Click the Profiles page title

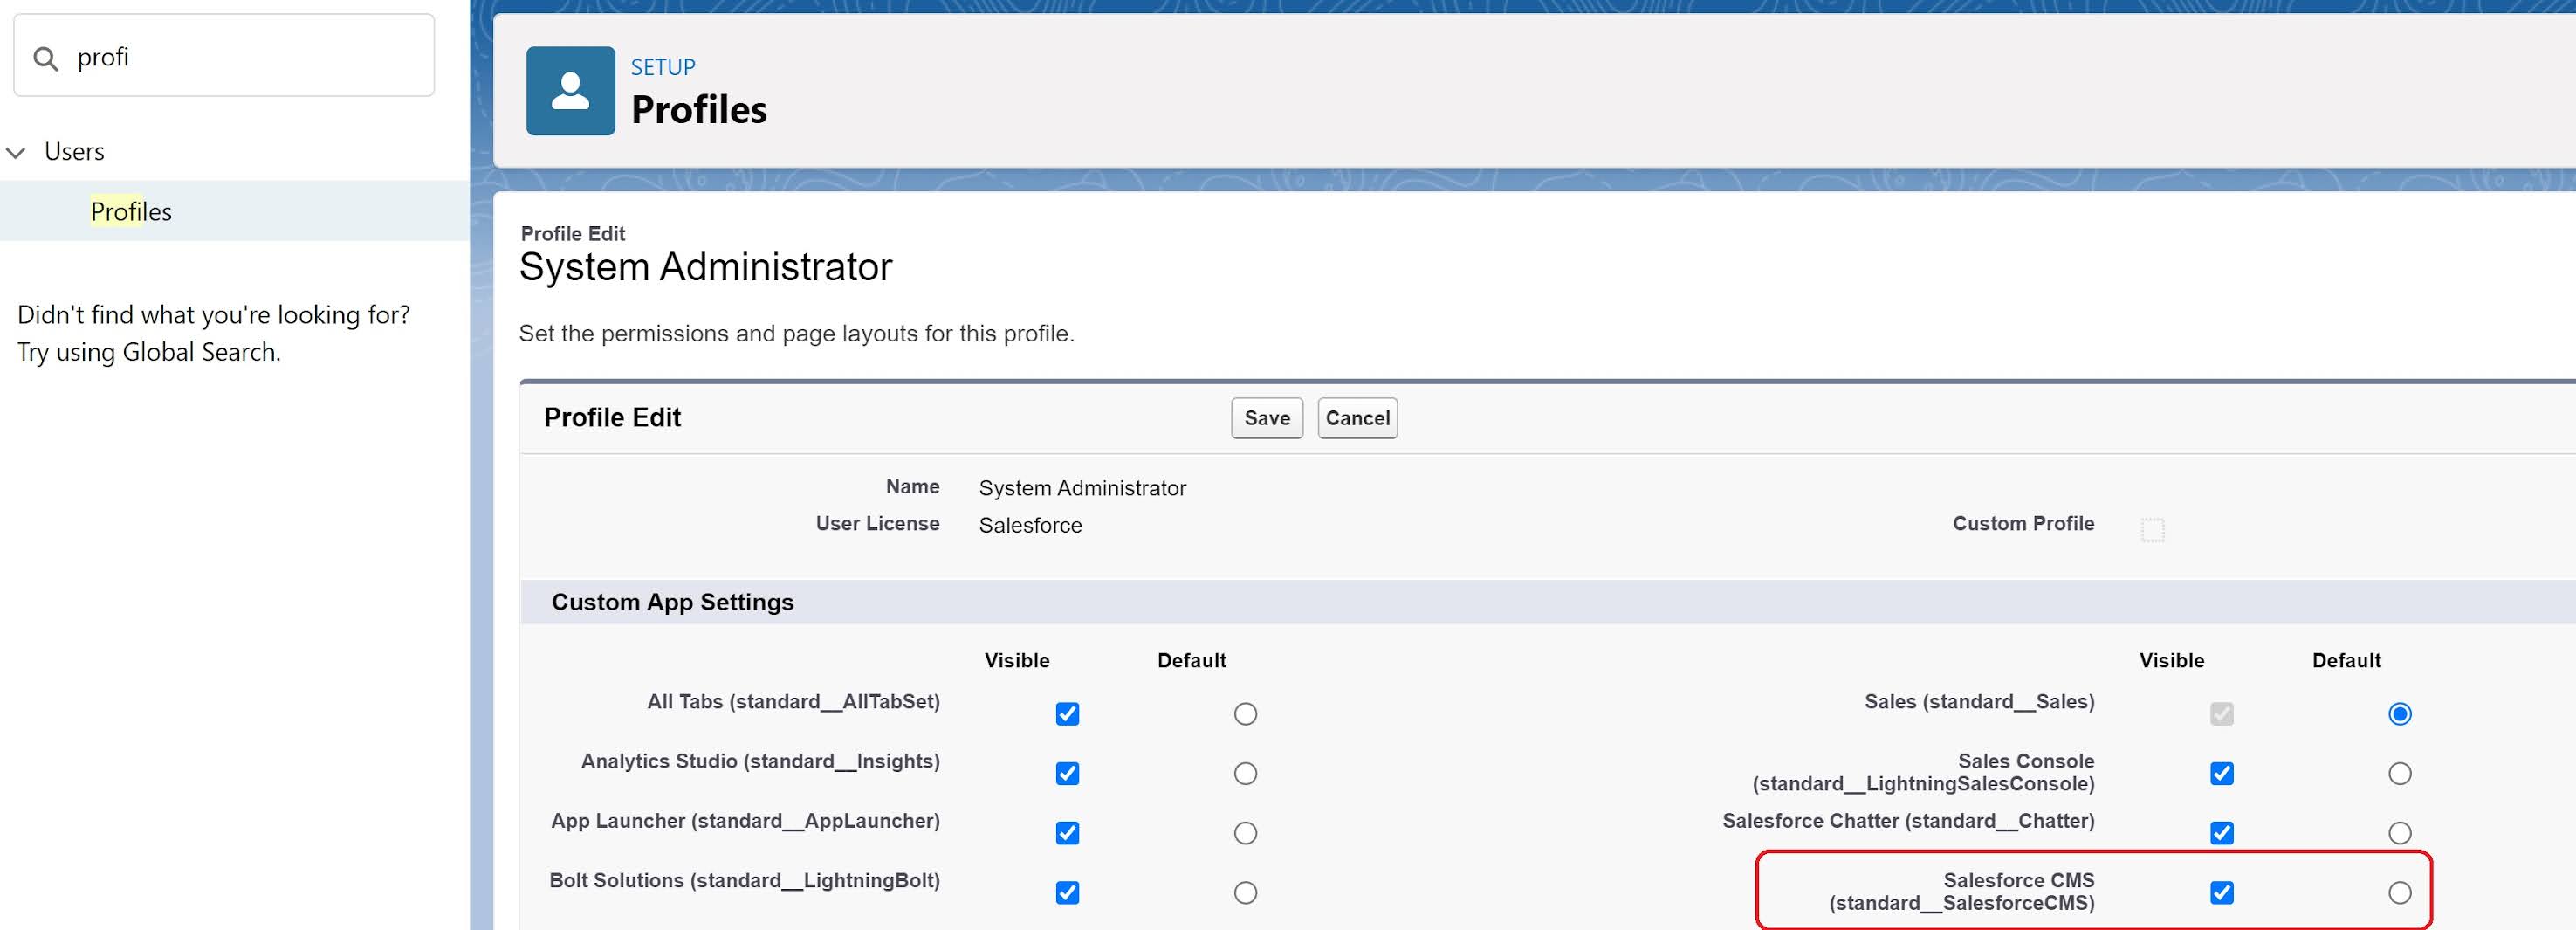[699, 110]
